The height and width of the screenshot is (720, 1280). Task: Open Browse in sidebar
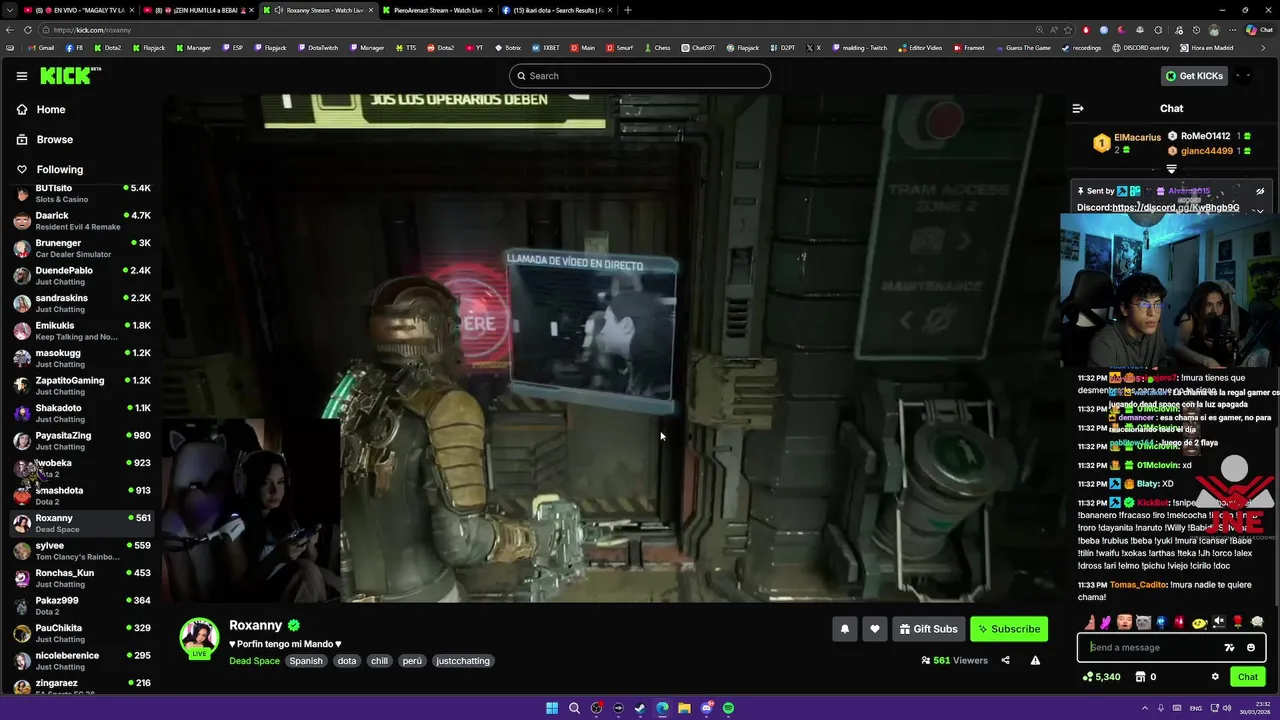click(x=55, y=140)
